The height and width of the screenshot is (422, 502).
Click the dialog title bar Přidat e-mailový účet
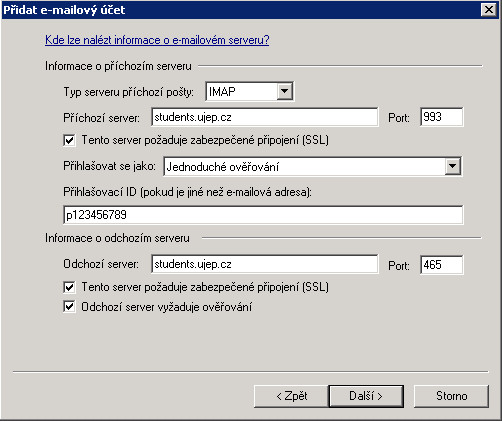240,10
